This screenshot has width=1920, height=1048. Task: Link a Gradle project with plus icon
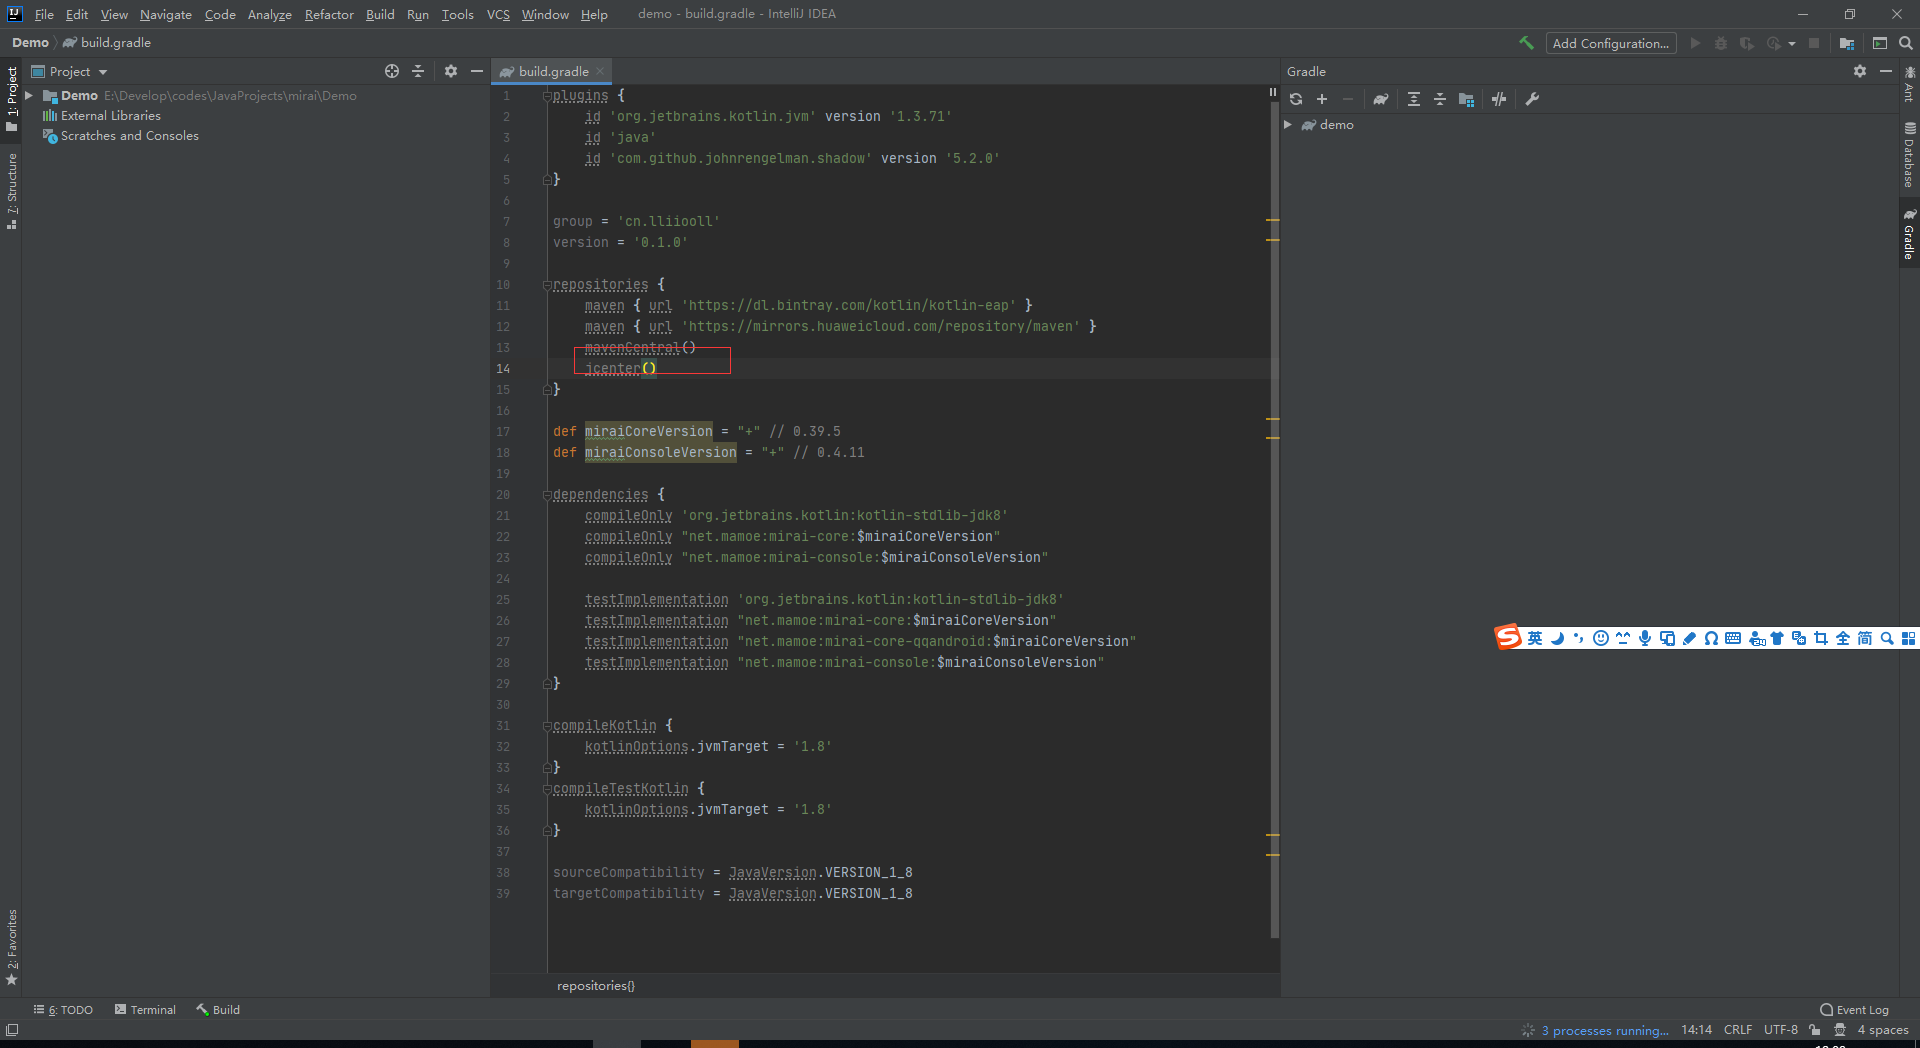1322,99
